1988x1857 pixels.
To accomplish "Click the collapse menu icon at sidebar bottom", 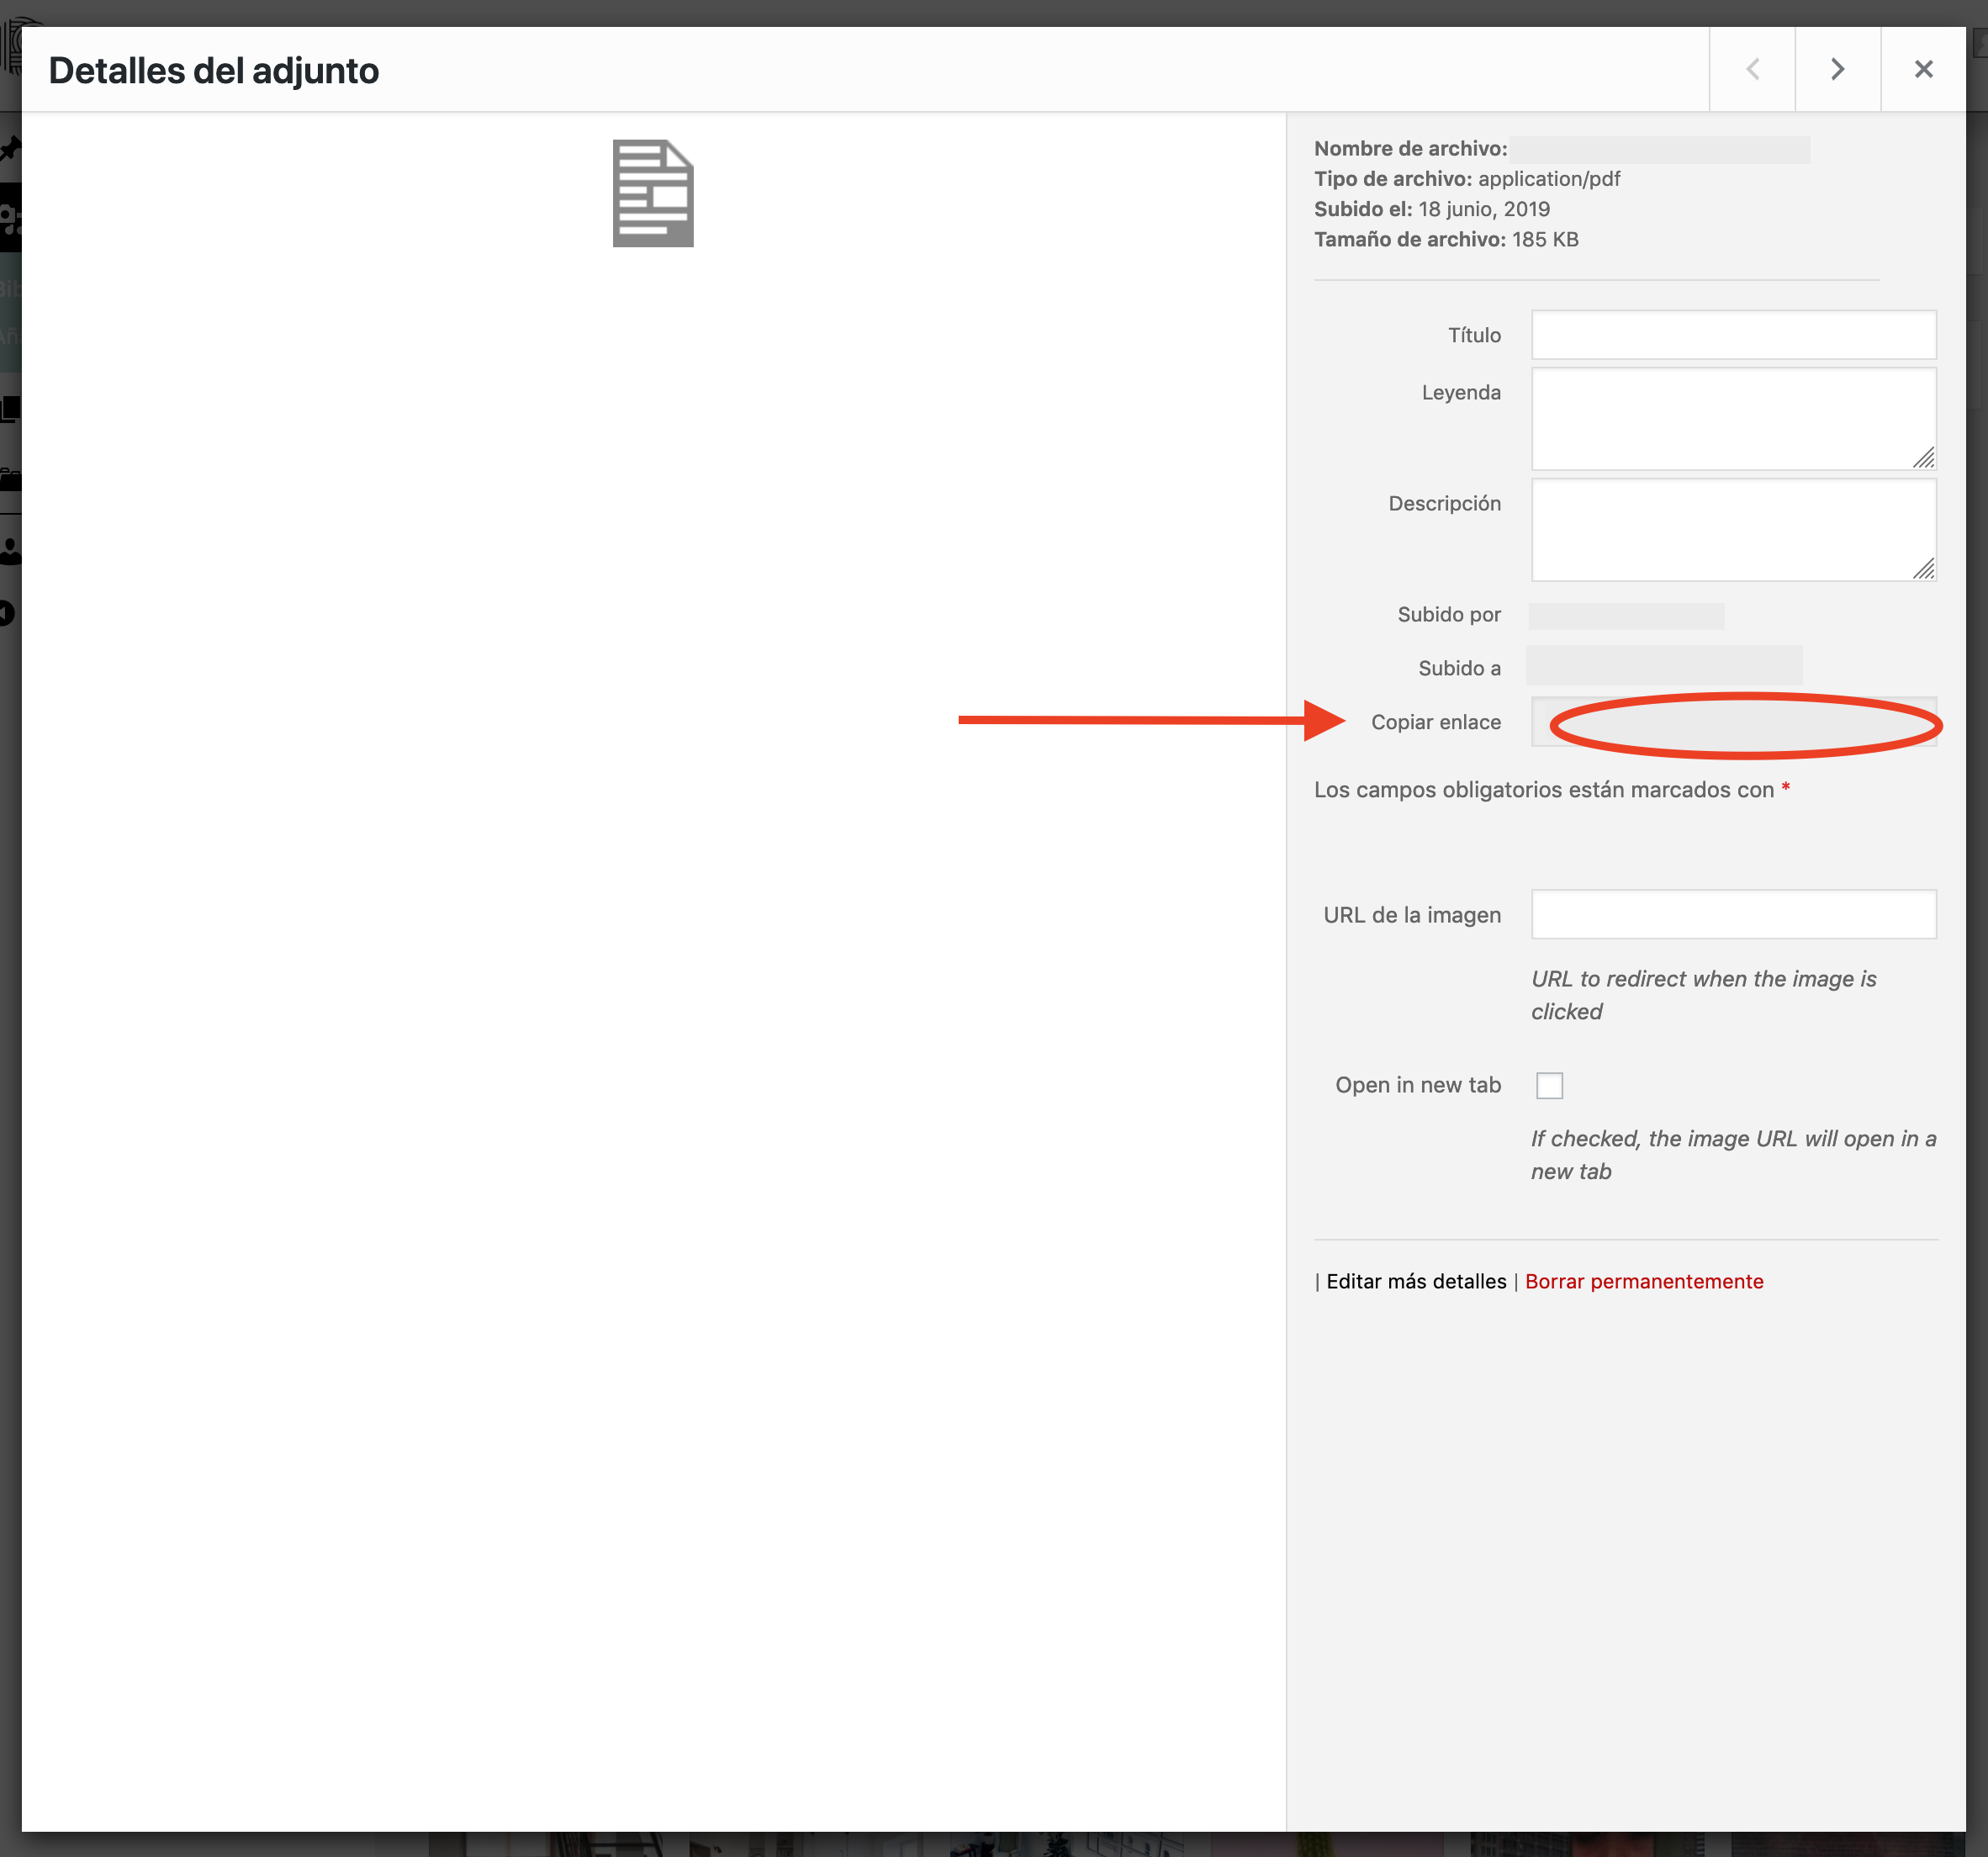I will (x=9, y=611).
